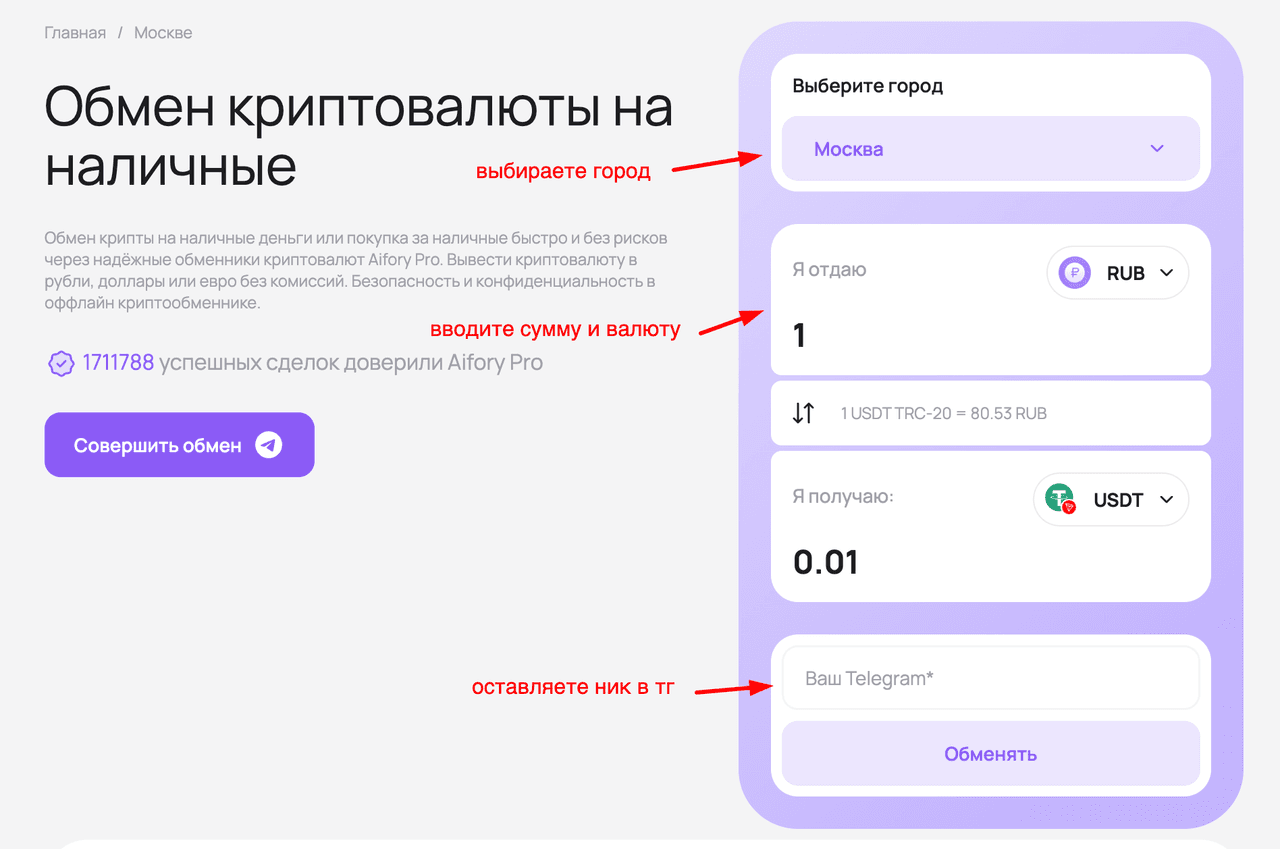Click the 1711788 deals counter text

tap(118, 362)
